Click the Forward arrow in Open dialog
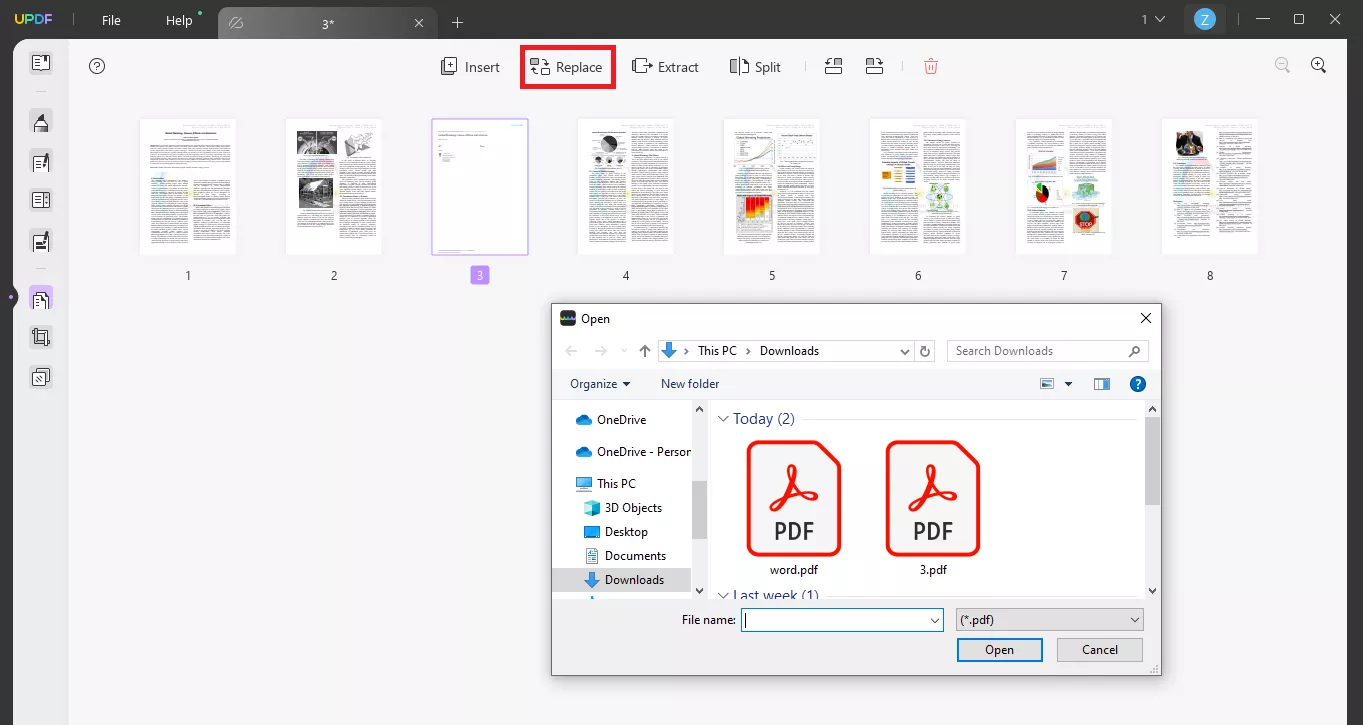Screen dimensions: 1363x725 [600, 351]
